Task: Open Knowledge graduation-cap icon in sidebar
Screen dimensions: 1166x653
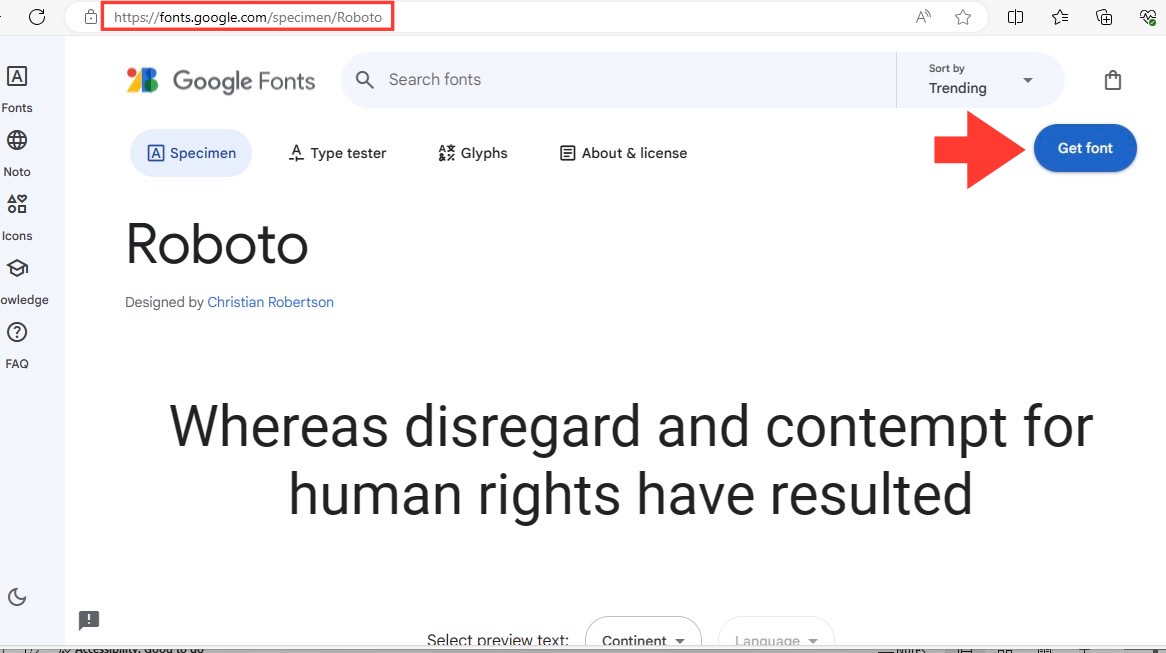Action: tap(17, 268)
